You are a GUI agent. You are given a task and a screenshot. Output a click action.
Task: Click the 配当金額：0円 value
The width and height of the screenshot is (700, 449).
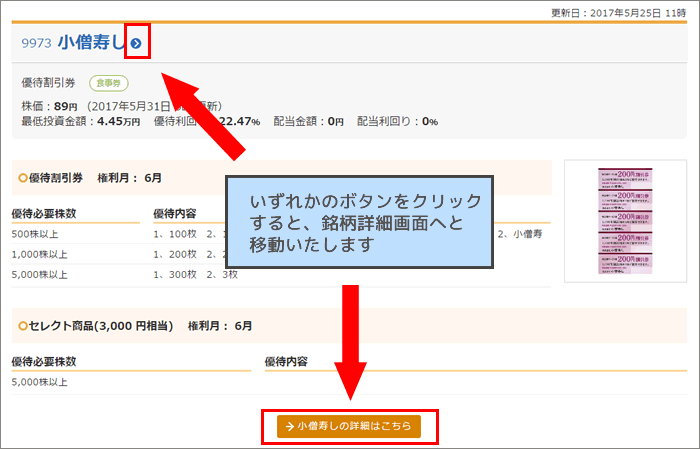pyautogui.click(x=308, y=121)
